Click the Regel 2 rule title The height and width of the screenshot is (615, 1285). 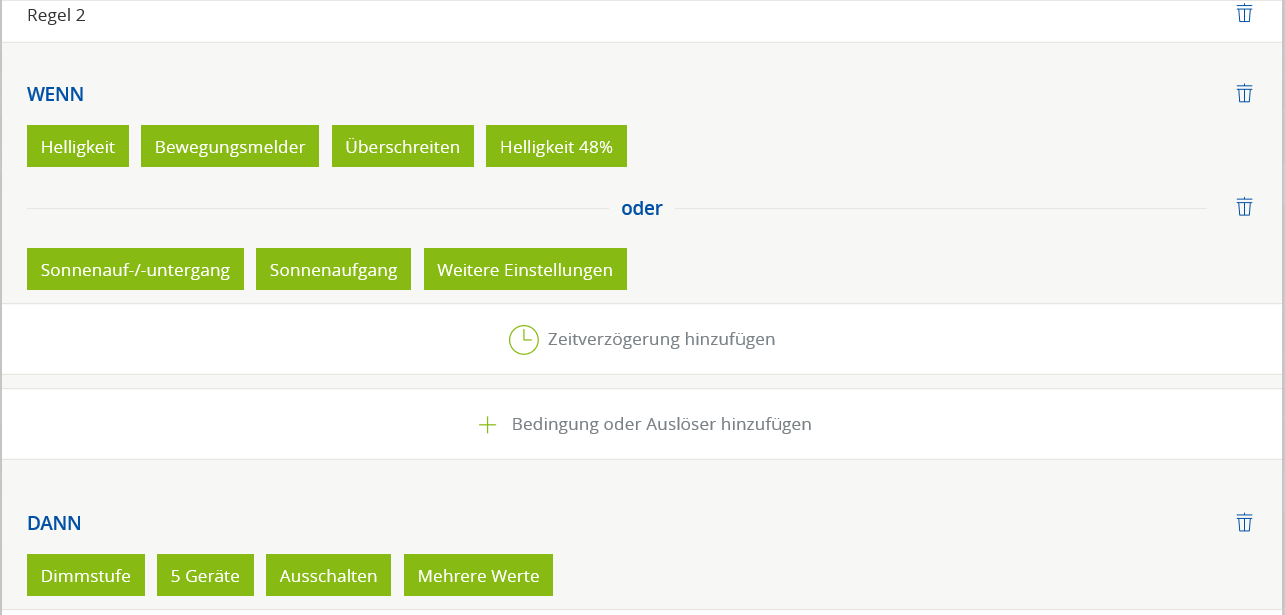coord(56,16)
